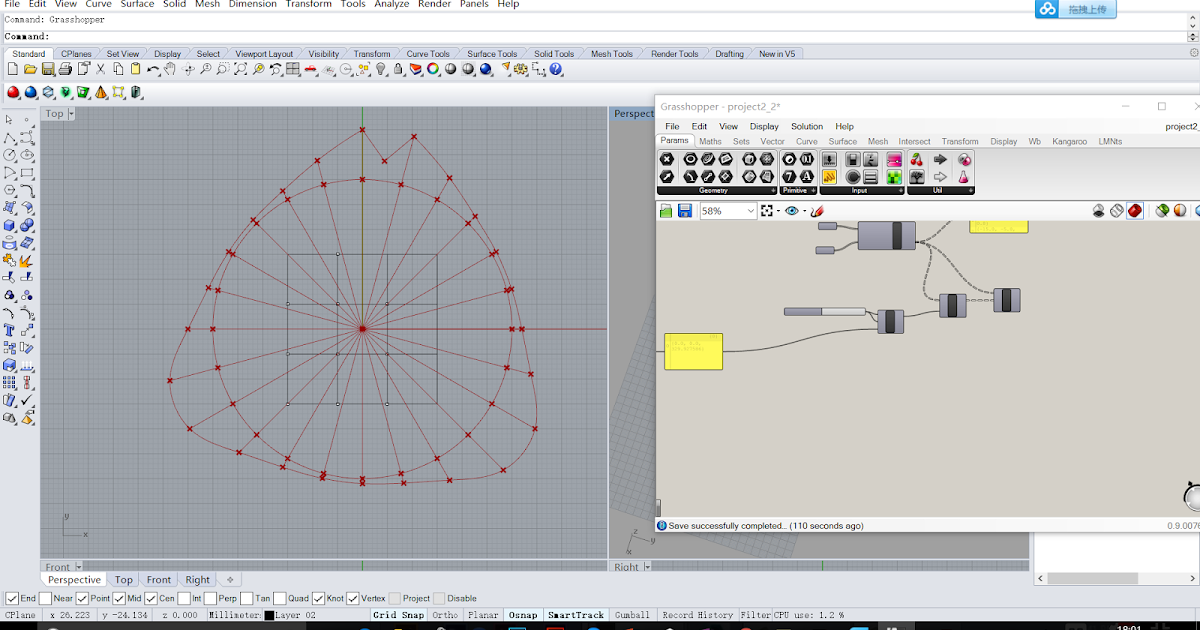Image resolution: width=1200 pixels, height=630 pixels.
Task: Open the Solution menu in Grasshopper
Action: (807, 126)
